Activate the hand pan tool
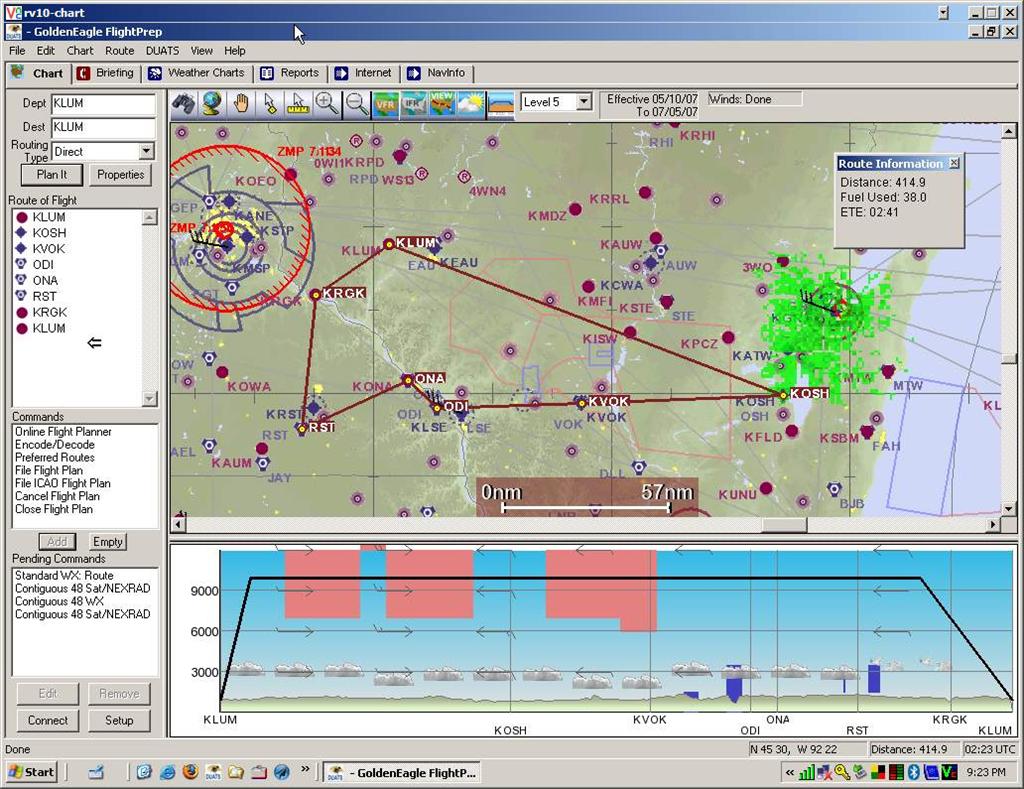1024x789 pixels. [x=241, y=104]
